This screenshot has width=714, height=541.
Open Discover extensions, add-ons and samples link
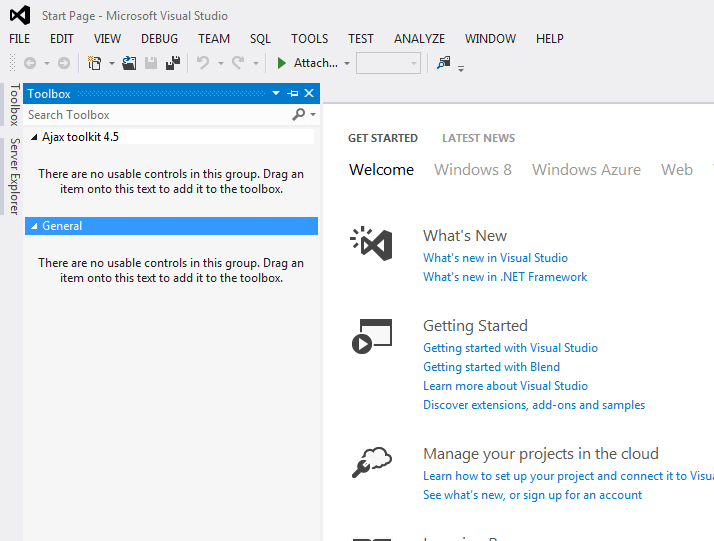point(534,405)
